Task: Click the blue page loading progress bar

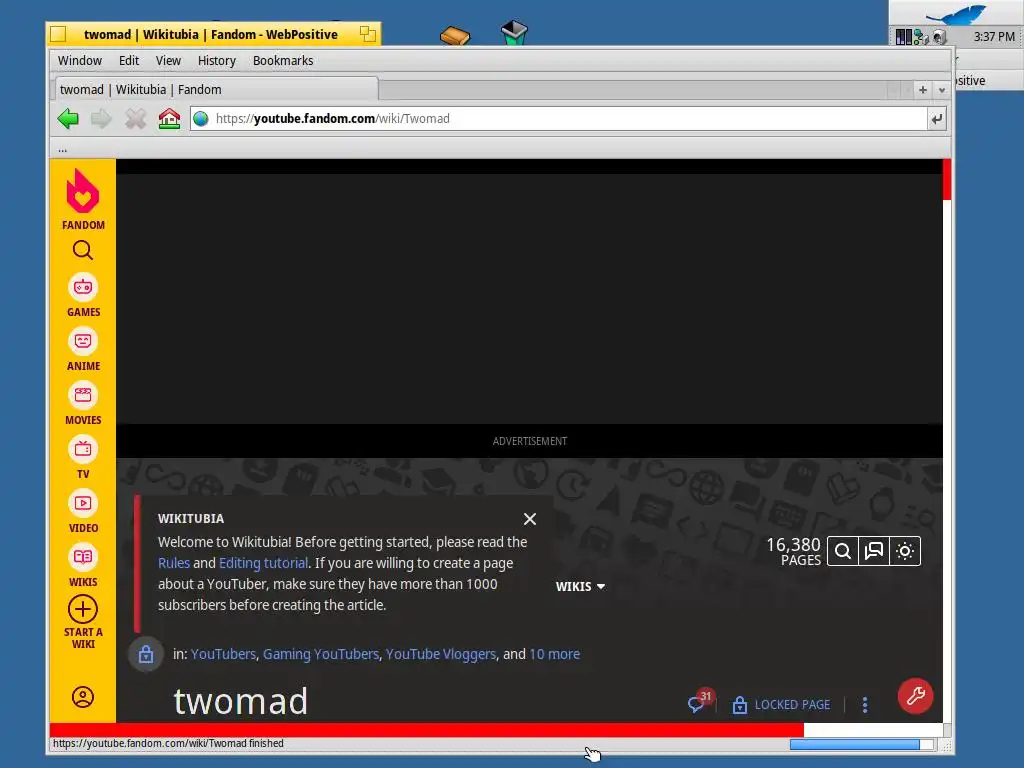Action: pyautogui.click(x=861, y=744)
